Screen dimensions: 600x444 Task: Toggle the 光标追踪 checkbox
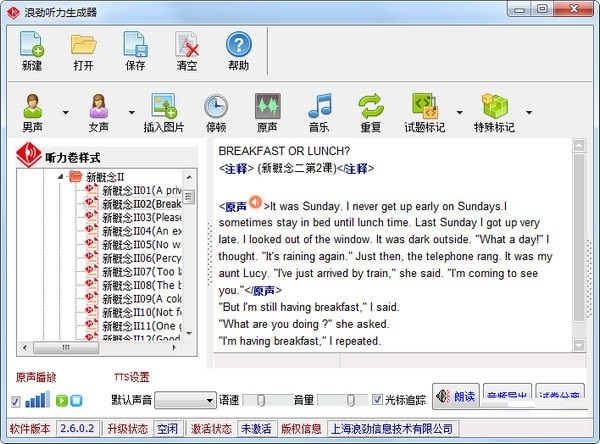[377, 400]
